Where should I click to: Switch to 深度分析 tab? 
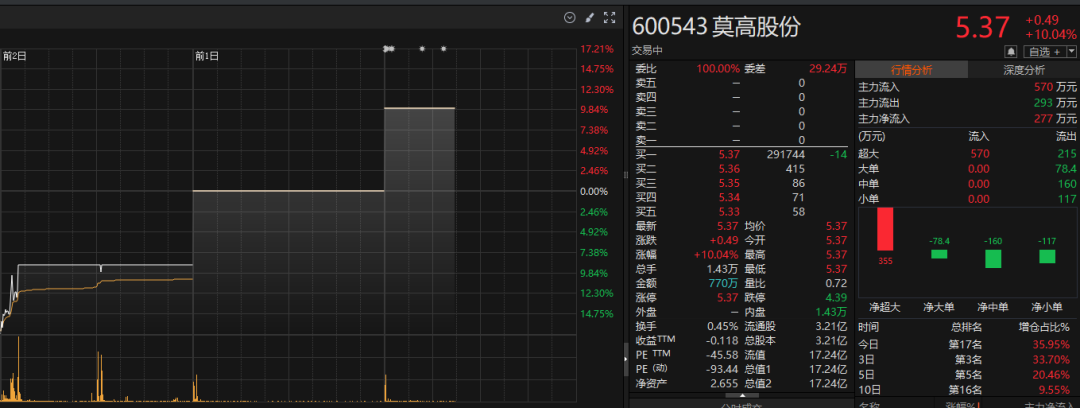pos(1024,70)
